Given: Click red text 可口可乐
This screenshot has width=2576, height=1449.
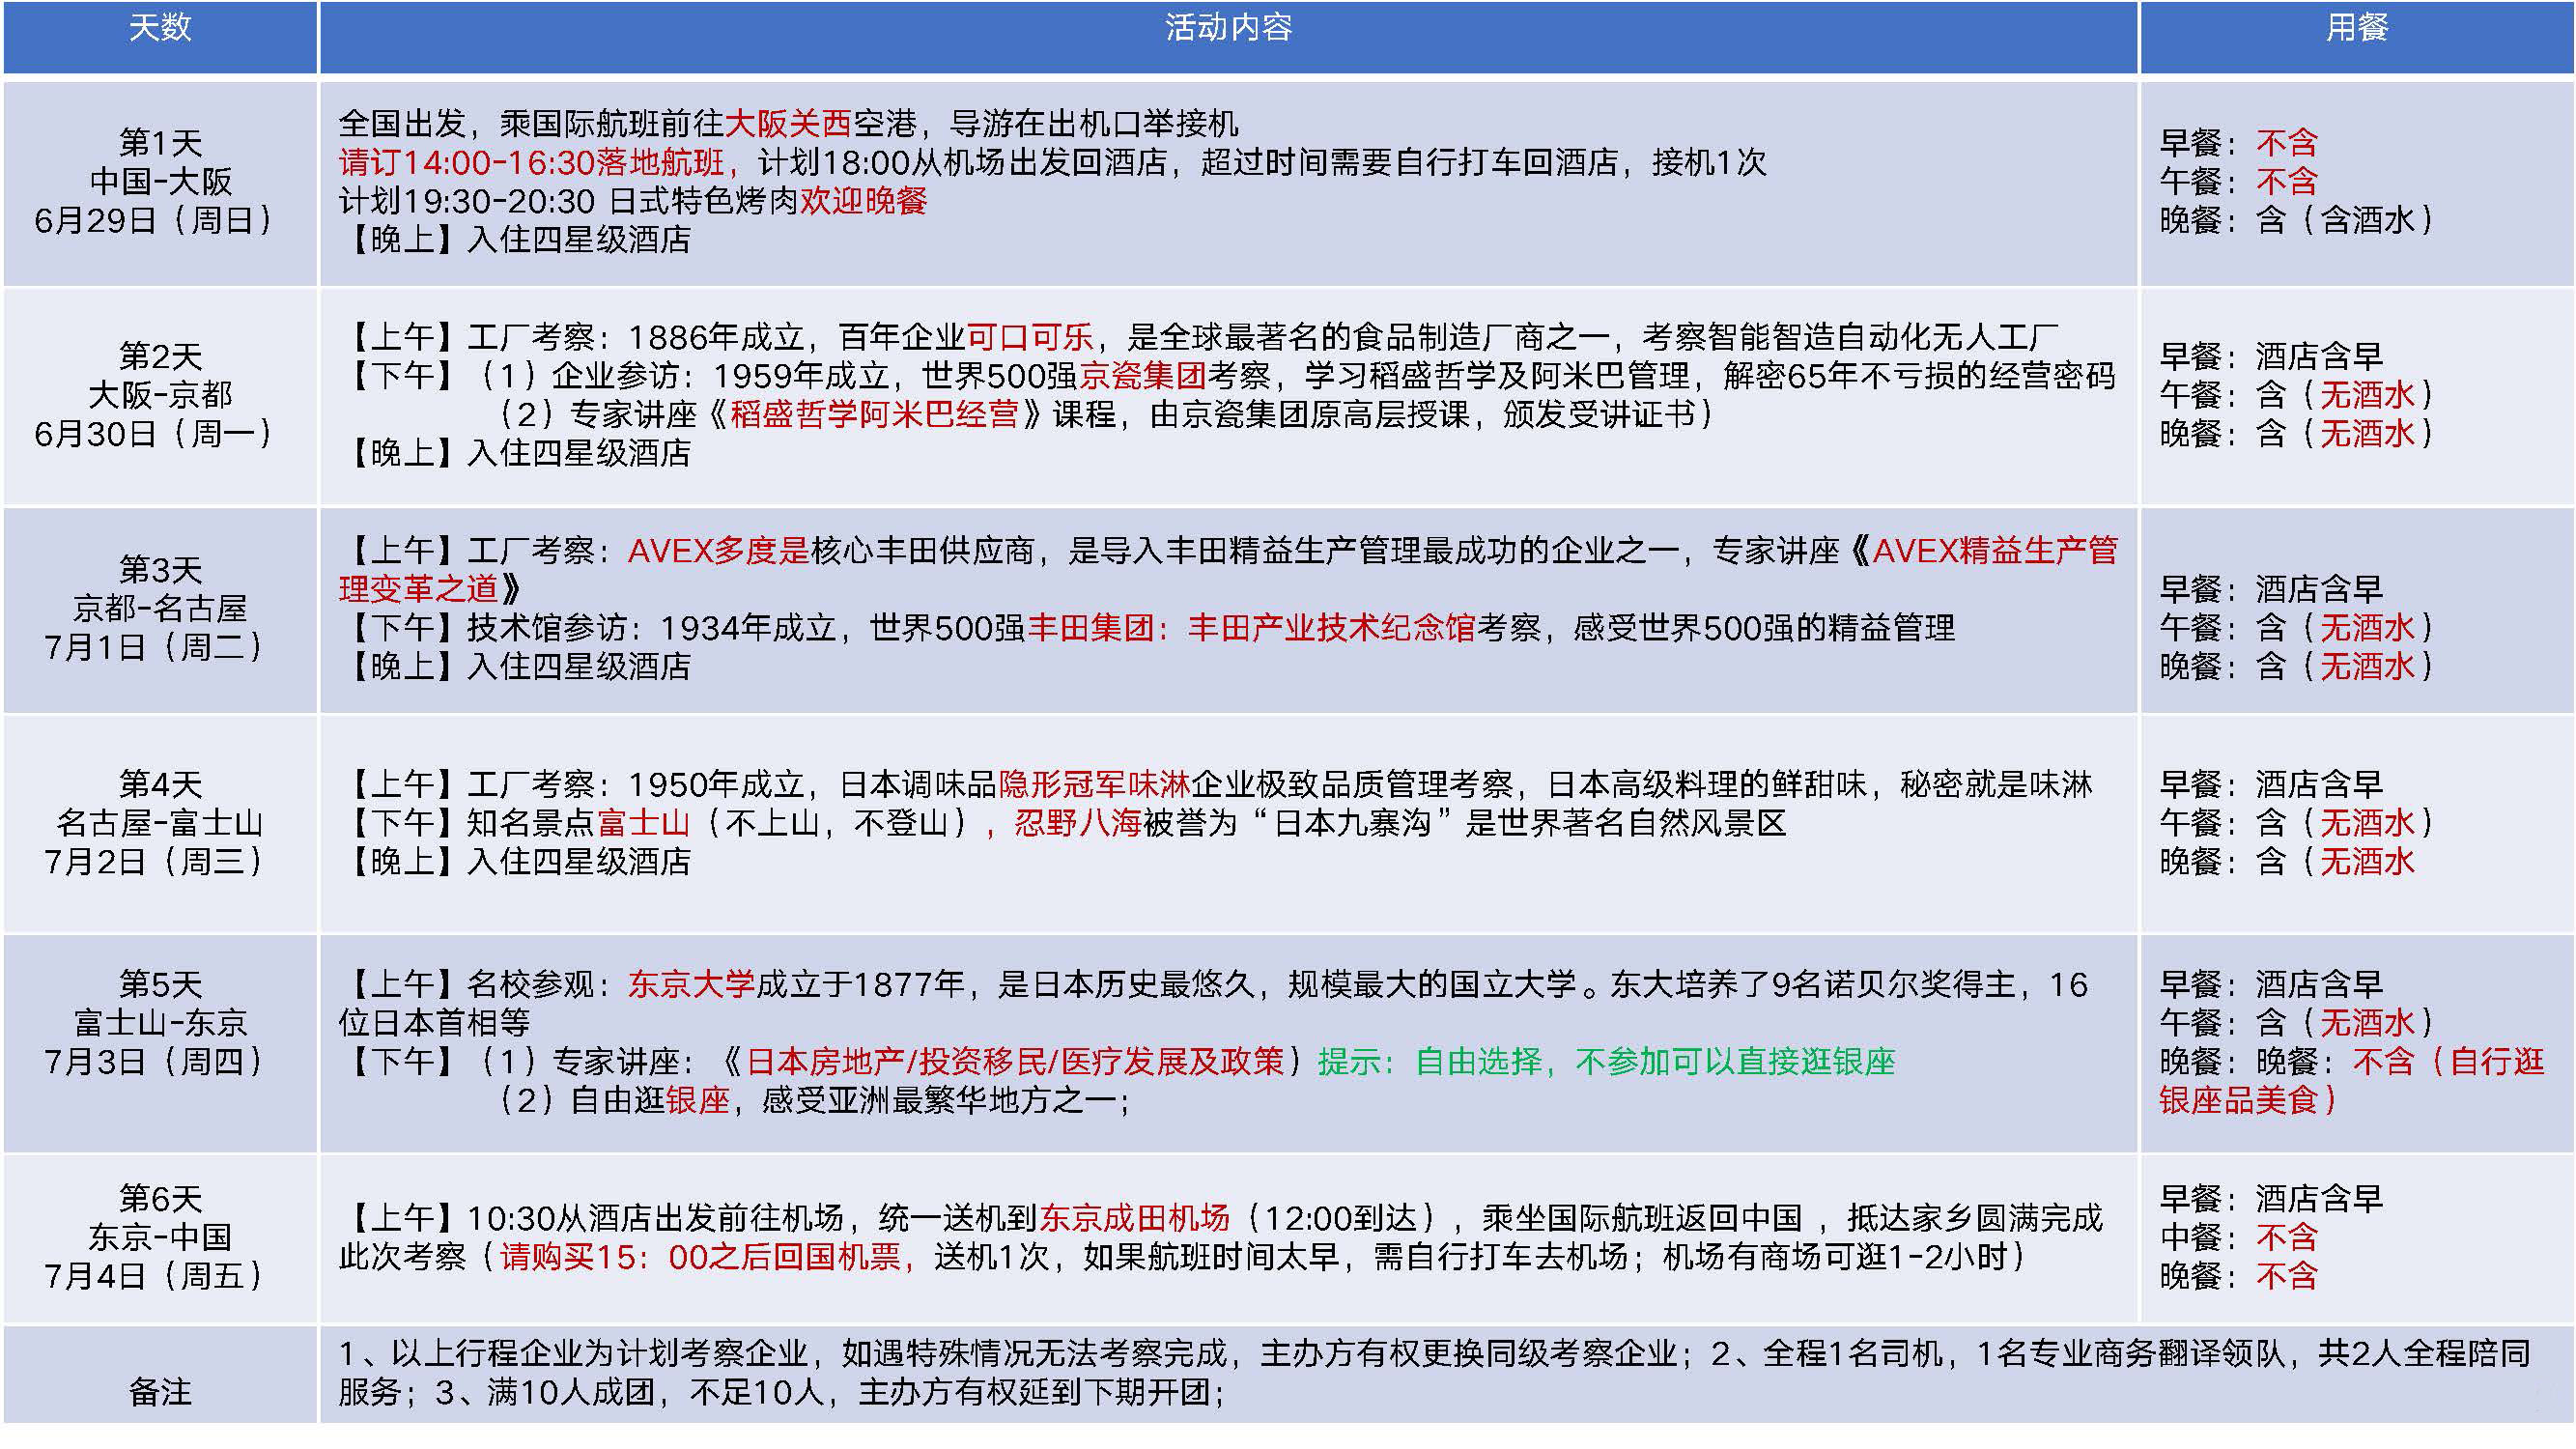Looking at the screenshot, I should (1029, 337).
